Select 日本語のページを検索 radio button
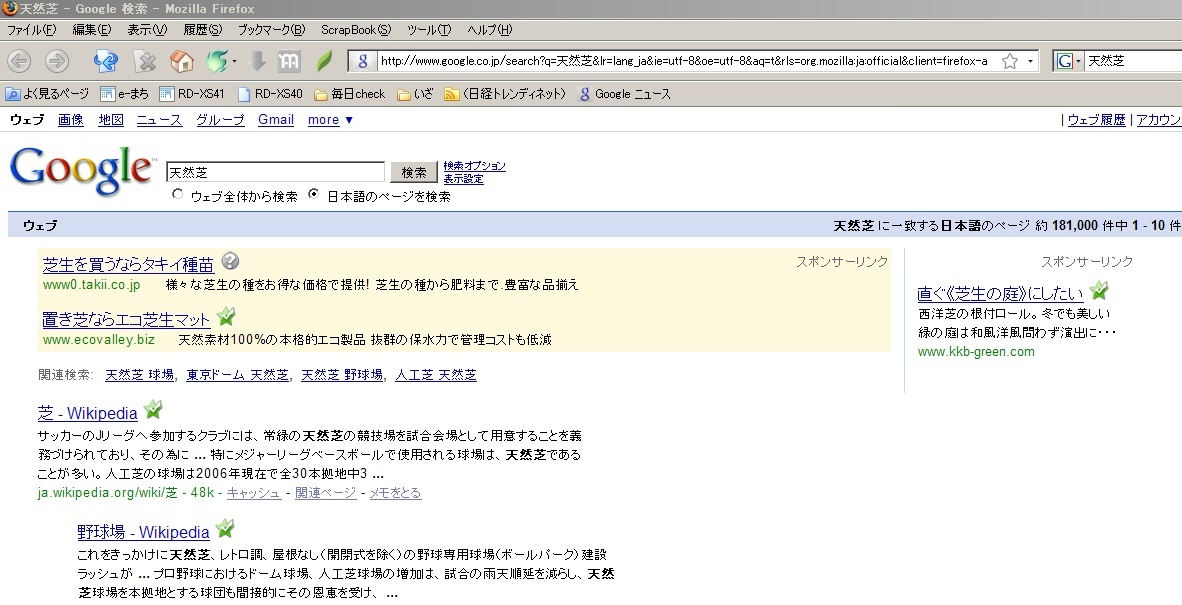 [x=314, y=195]
